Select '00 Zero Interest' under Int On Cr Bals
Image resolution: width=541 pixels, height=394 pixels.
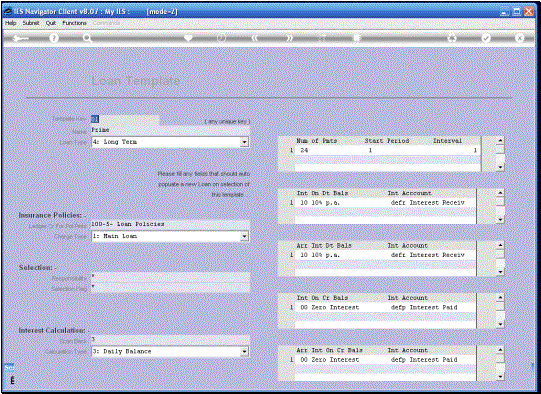point(329,307)
